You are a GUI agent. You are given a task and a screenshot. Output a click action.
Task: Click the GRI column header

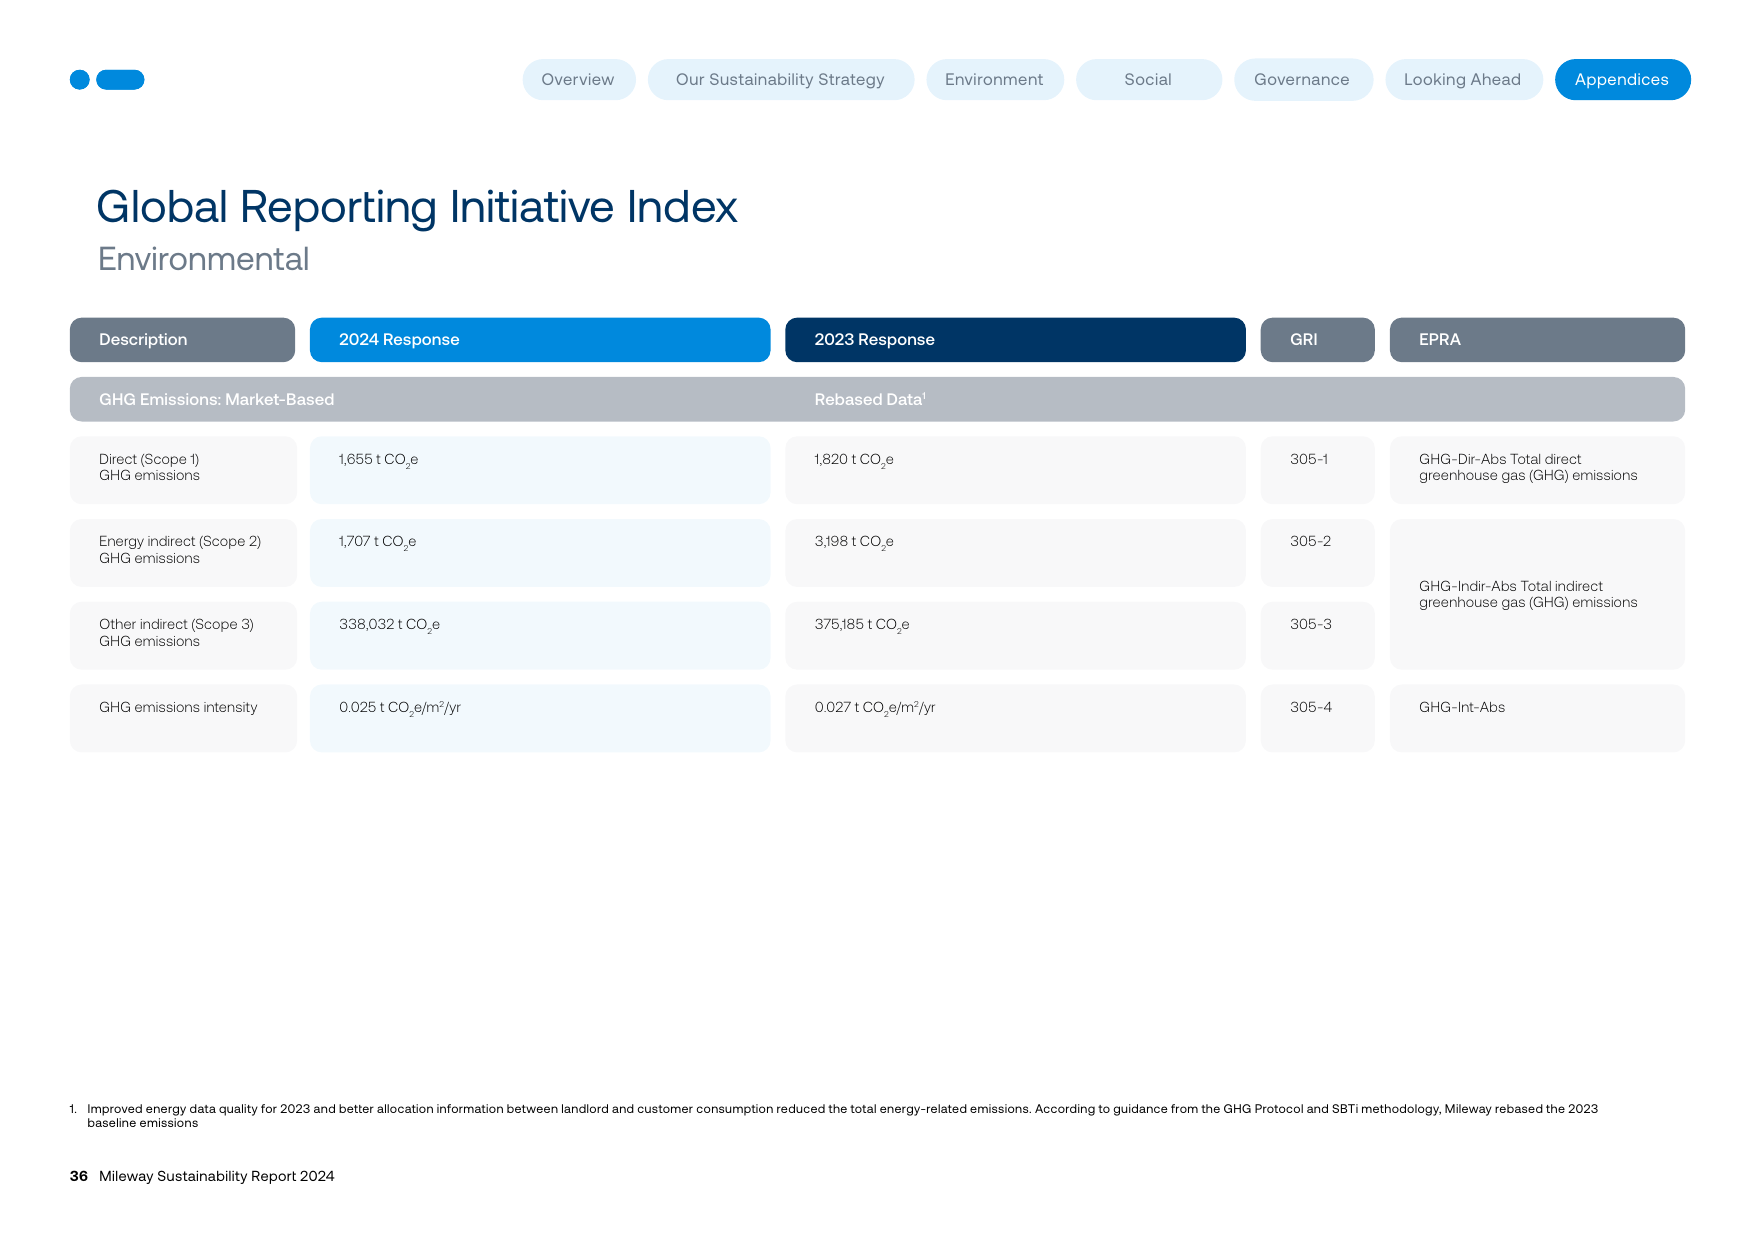point(1317,340)
